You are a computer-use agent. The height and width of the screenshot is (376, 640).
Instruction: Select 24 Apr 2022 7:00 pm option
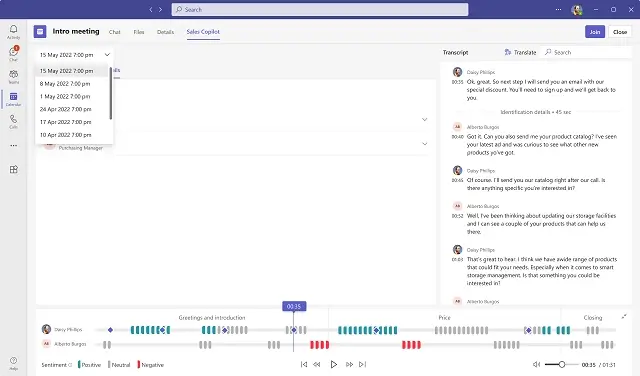[72, 109]
